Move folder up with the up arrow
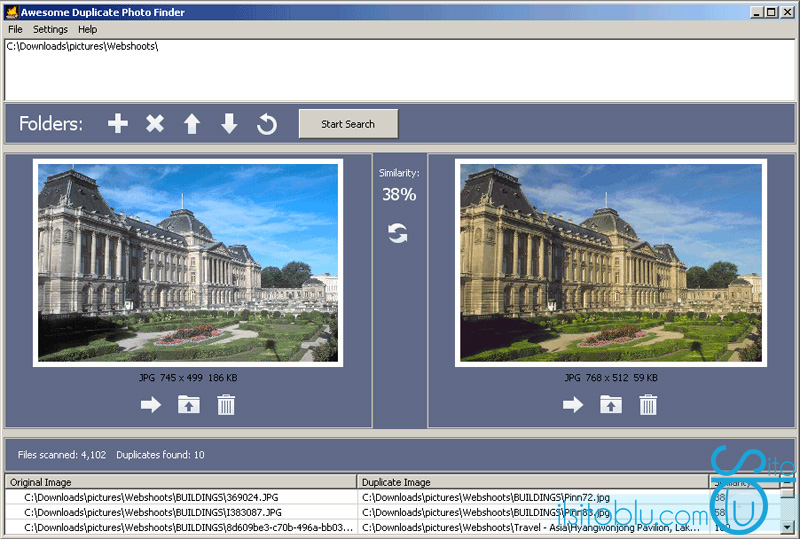The image size is (800, 539). pos(192,124)
